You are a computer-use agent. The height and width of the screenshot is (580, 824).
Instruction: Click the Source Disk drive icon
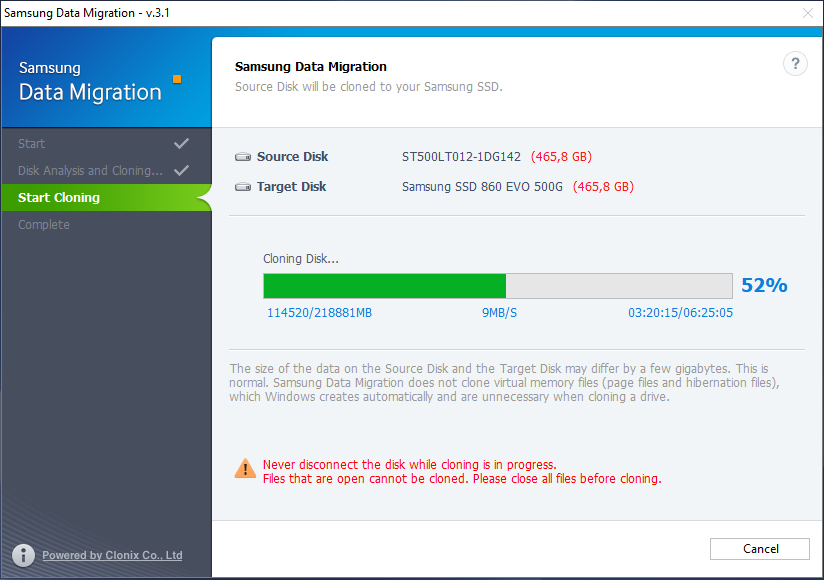coord(243,157)
